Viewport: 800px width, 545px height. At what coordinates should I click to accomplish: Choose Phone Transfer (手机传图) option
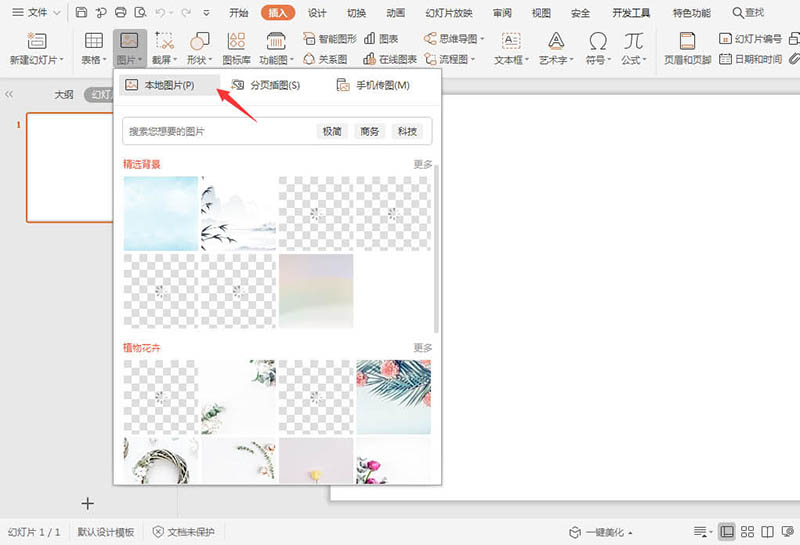click(373, 85)
